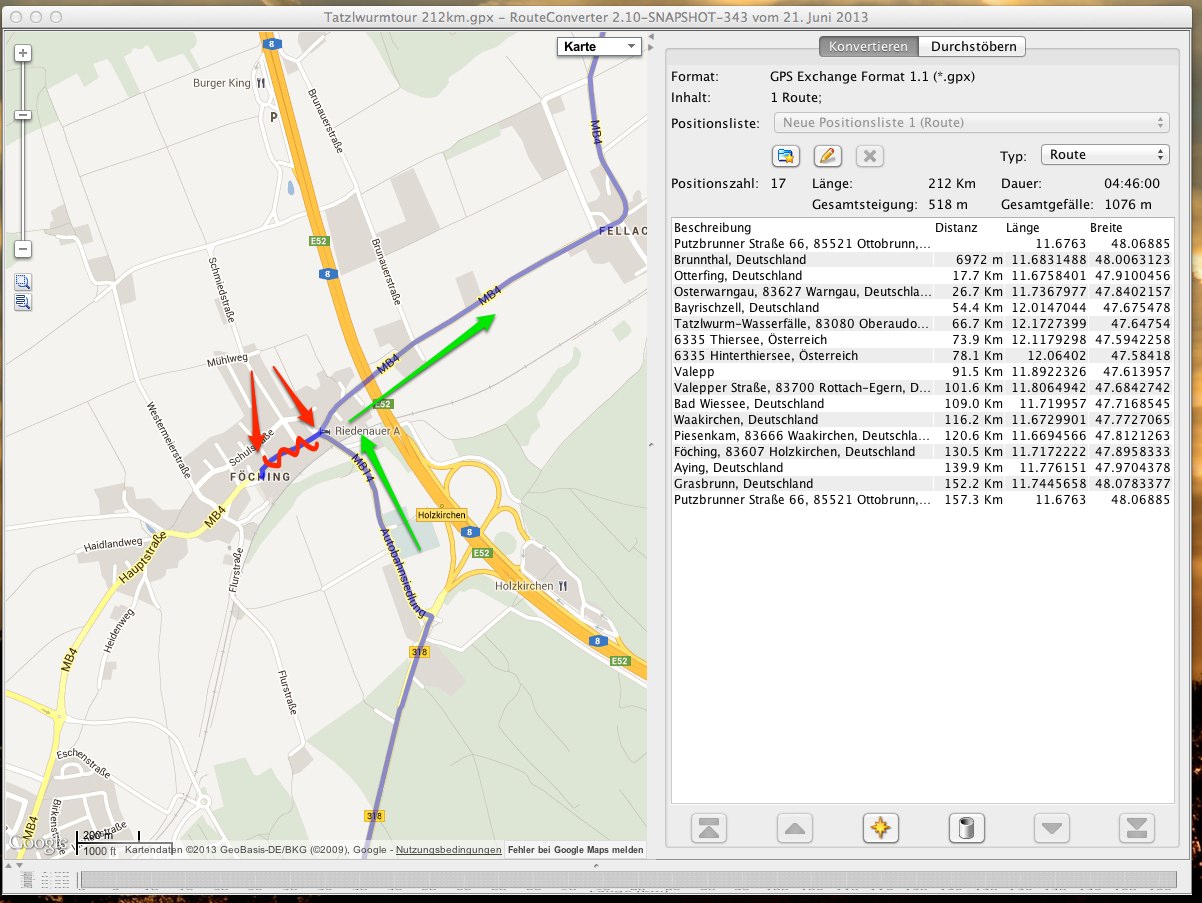Move selected position to top of list
Screen dimensions: 1202x903
(709, 829)
